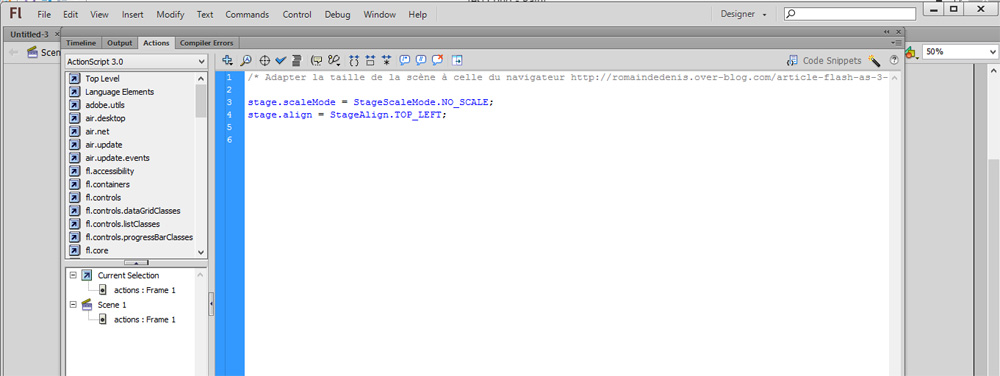Open the Insert menu
Viewport: 1000px width, 376px height.
tap(133, 14)
